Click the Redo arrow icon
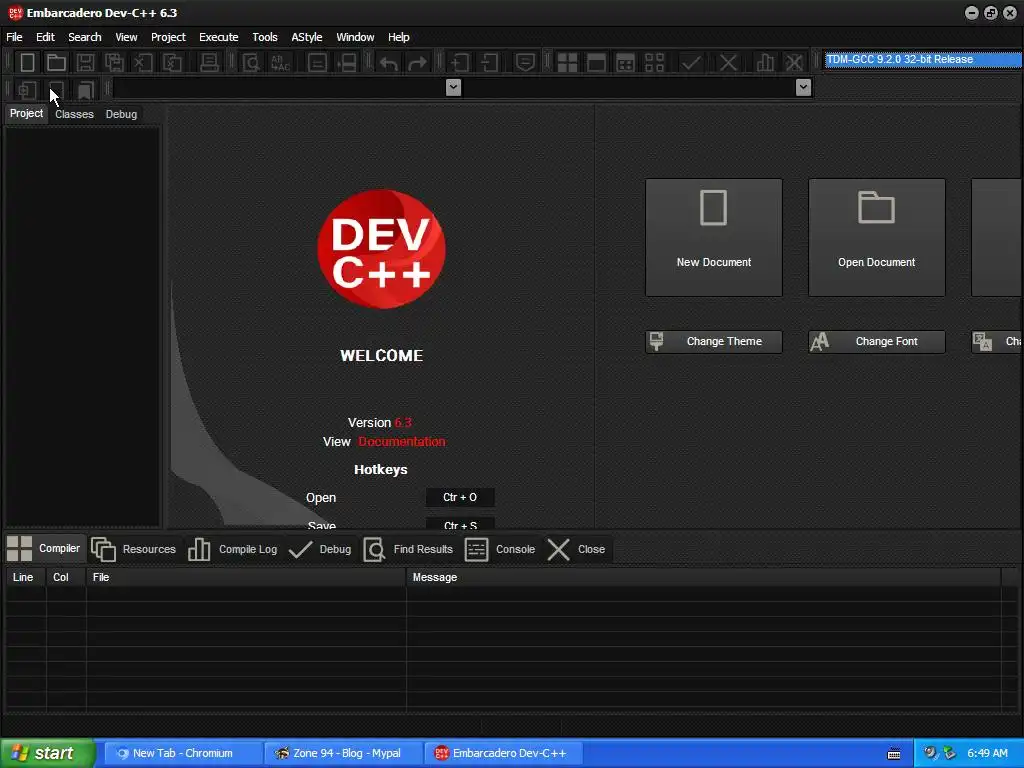 tap(417, 63)
